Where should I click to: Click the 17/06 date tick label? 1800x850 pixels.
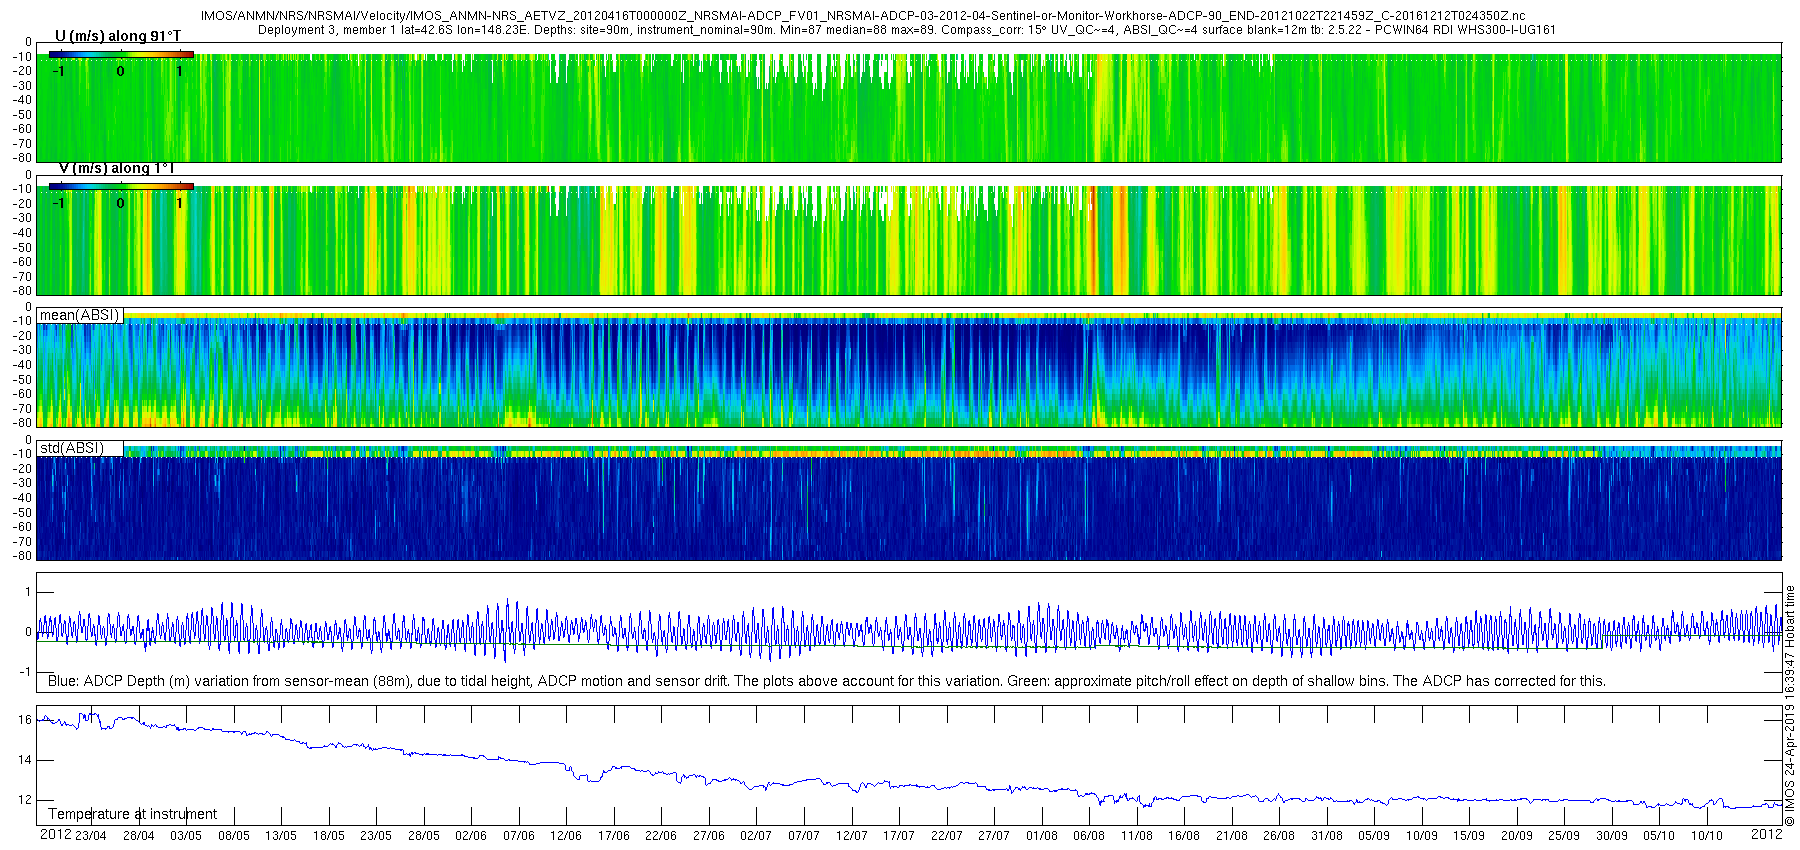click(613, 836)
